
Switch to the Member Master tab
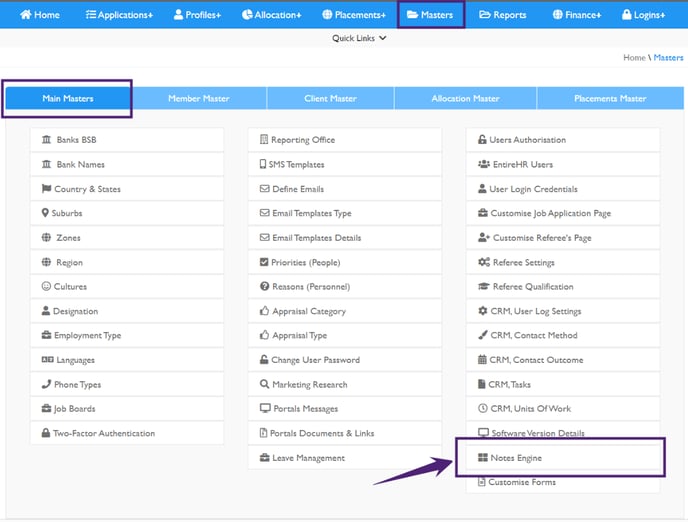pos(199,98)
